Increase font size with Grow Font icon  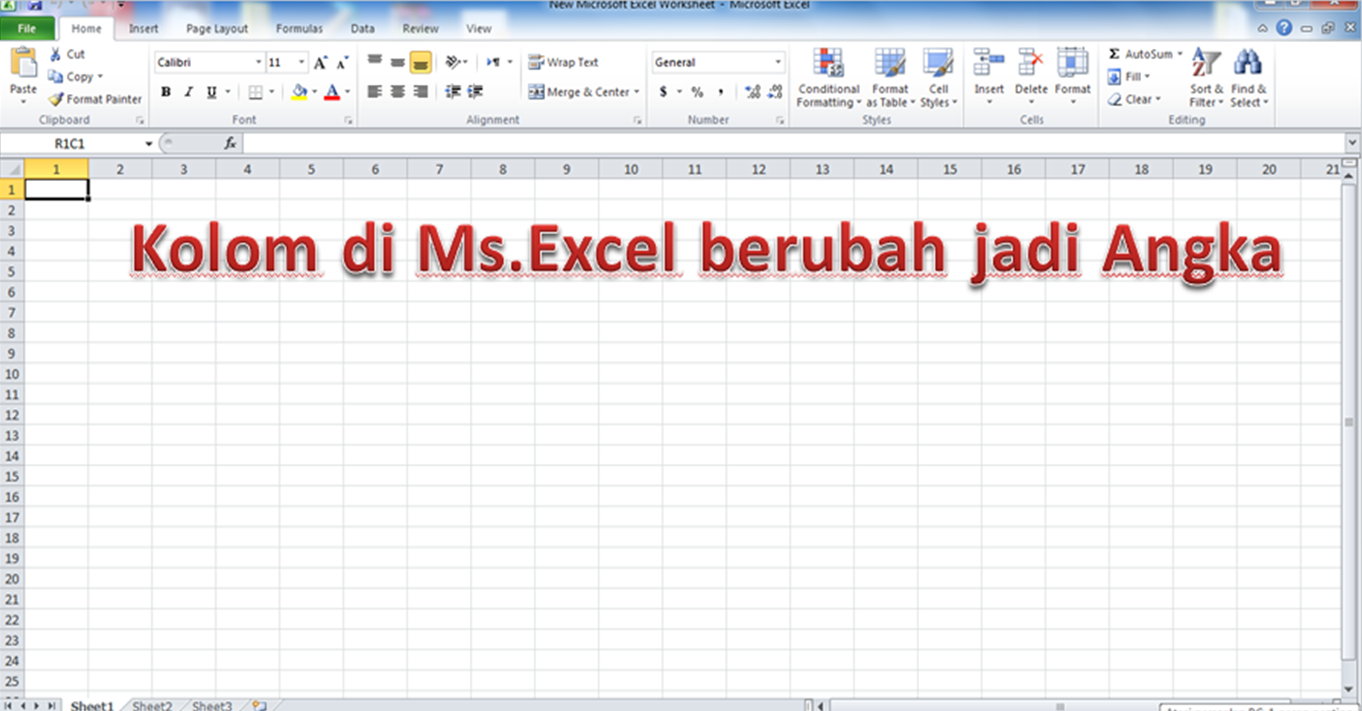[320, 62]
